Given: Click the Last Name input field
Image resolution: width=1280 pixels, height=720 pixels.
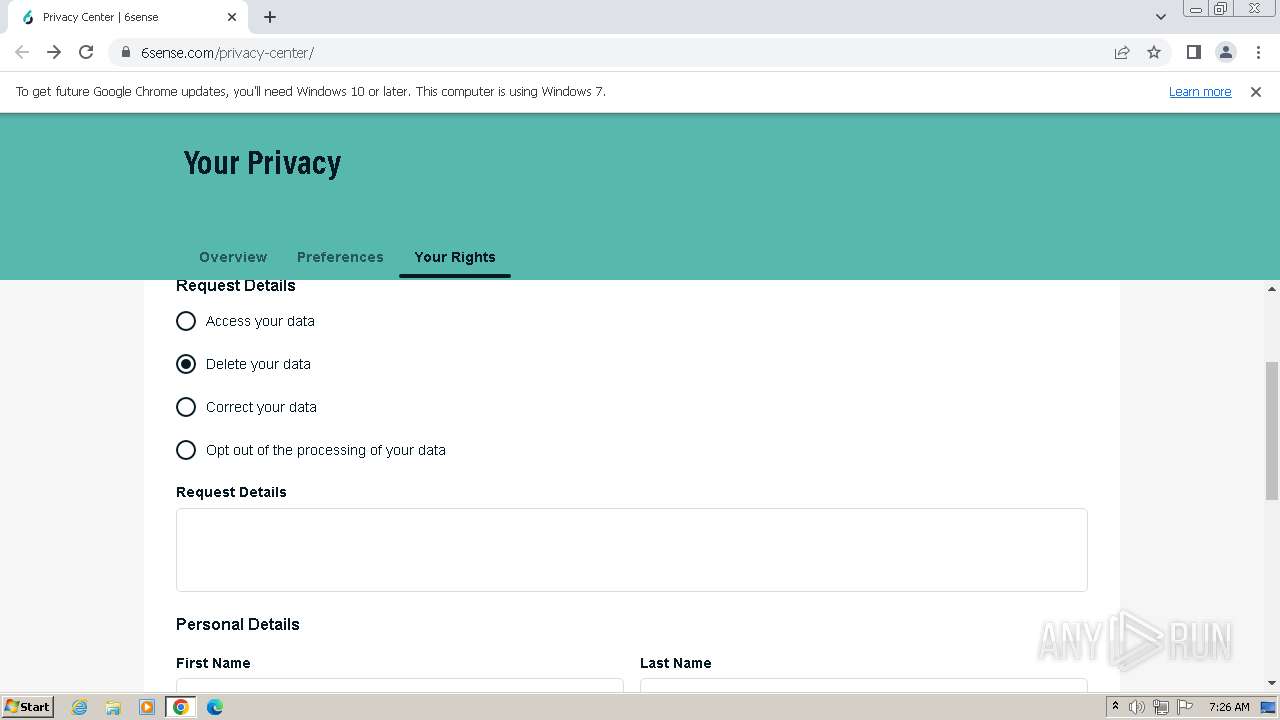Looking at the screenshot, I should 864,687.
